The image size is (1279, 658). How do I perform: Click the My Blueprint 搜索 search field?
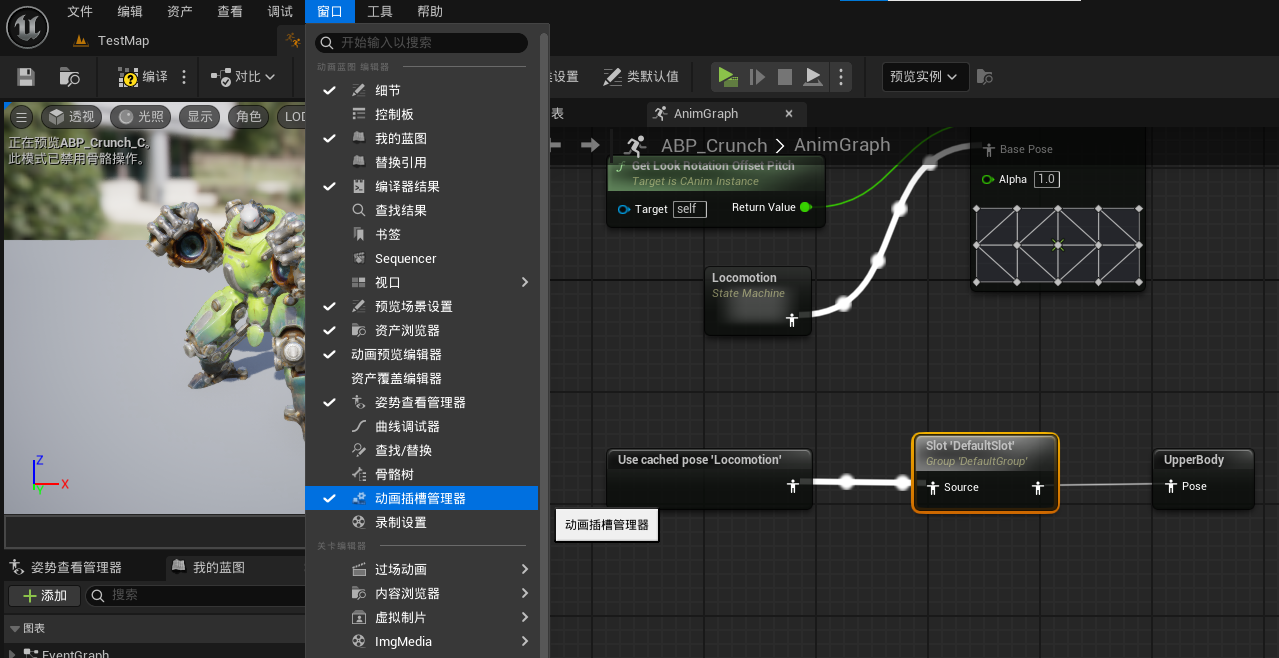click(196, 595)
